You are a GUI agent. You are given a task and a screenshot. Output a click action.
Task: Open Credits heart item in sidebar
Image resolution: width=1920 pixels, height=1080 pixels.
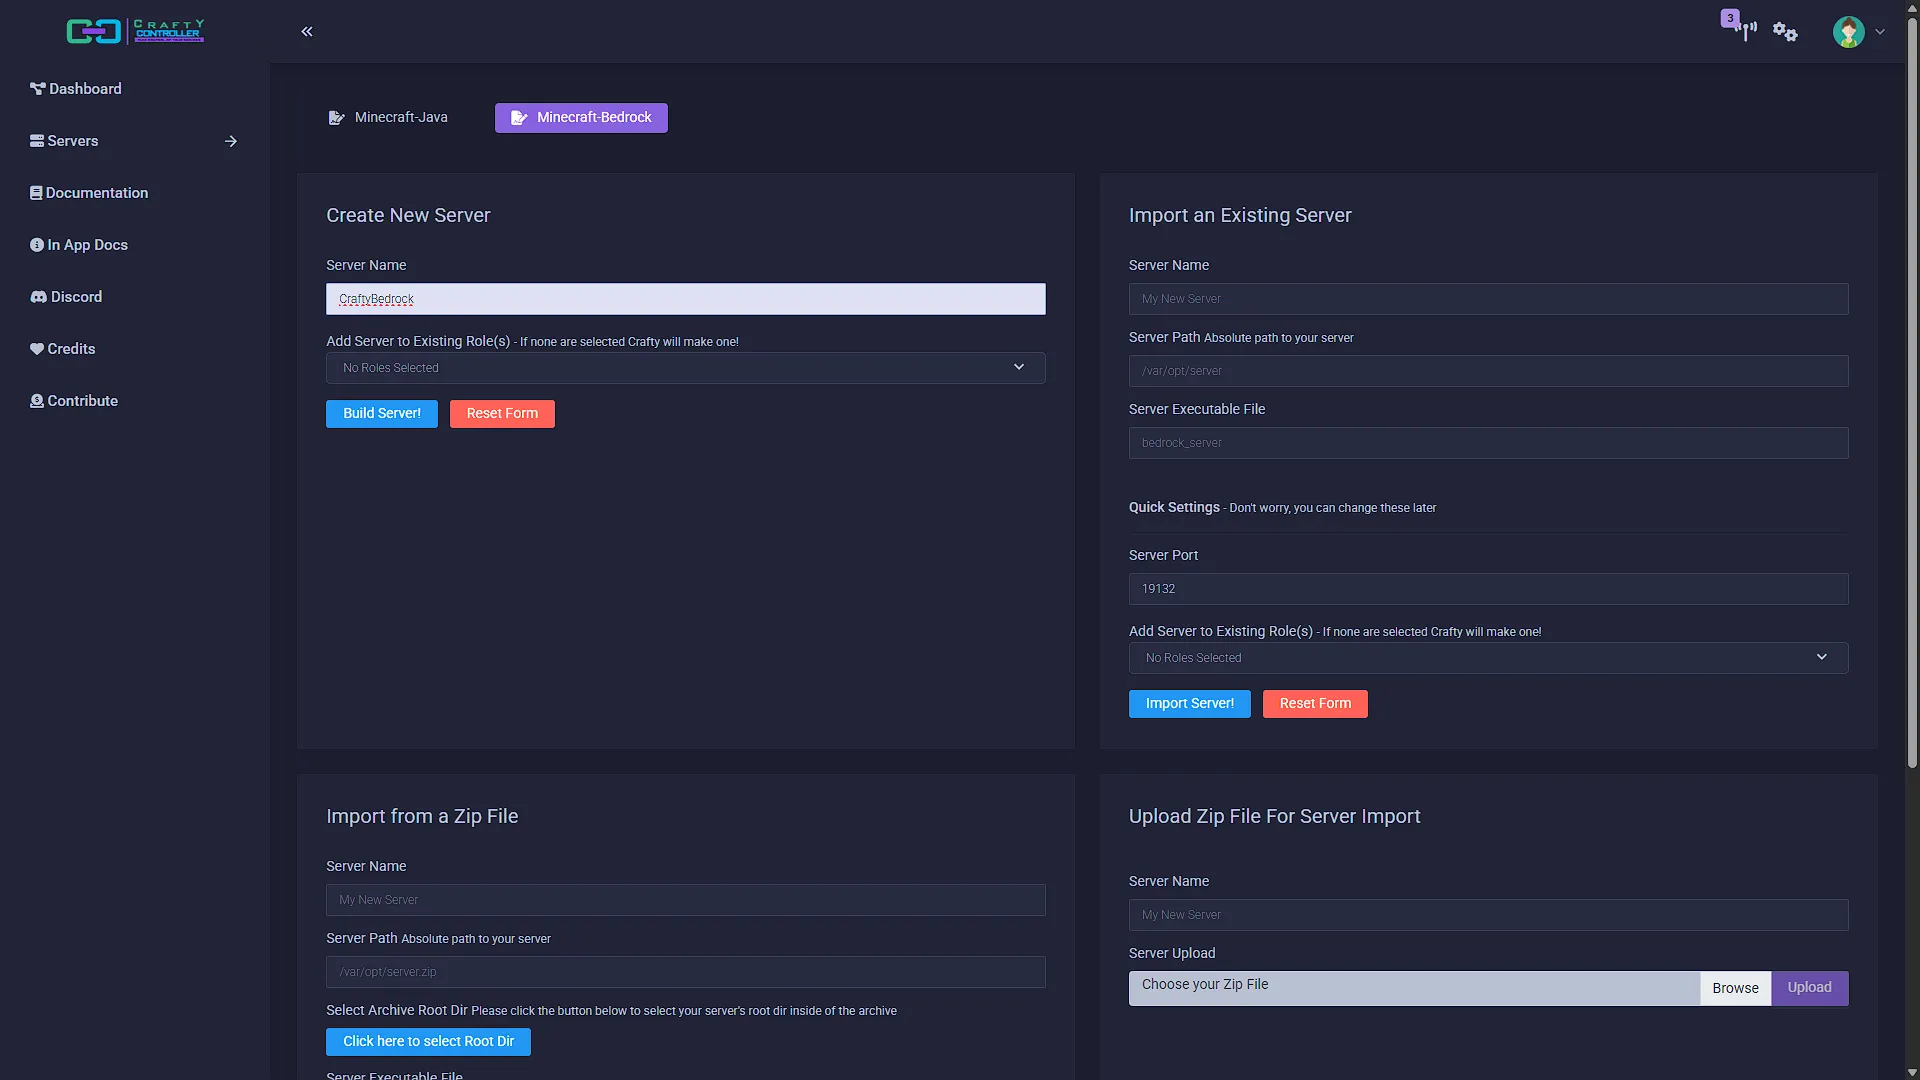(63, 349)
